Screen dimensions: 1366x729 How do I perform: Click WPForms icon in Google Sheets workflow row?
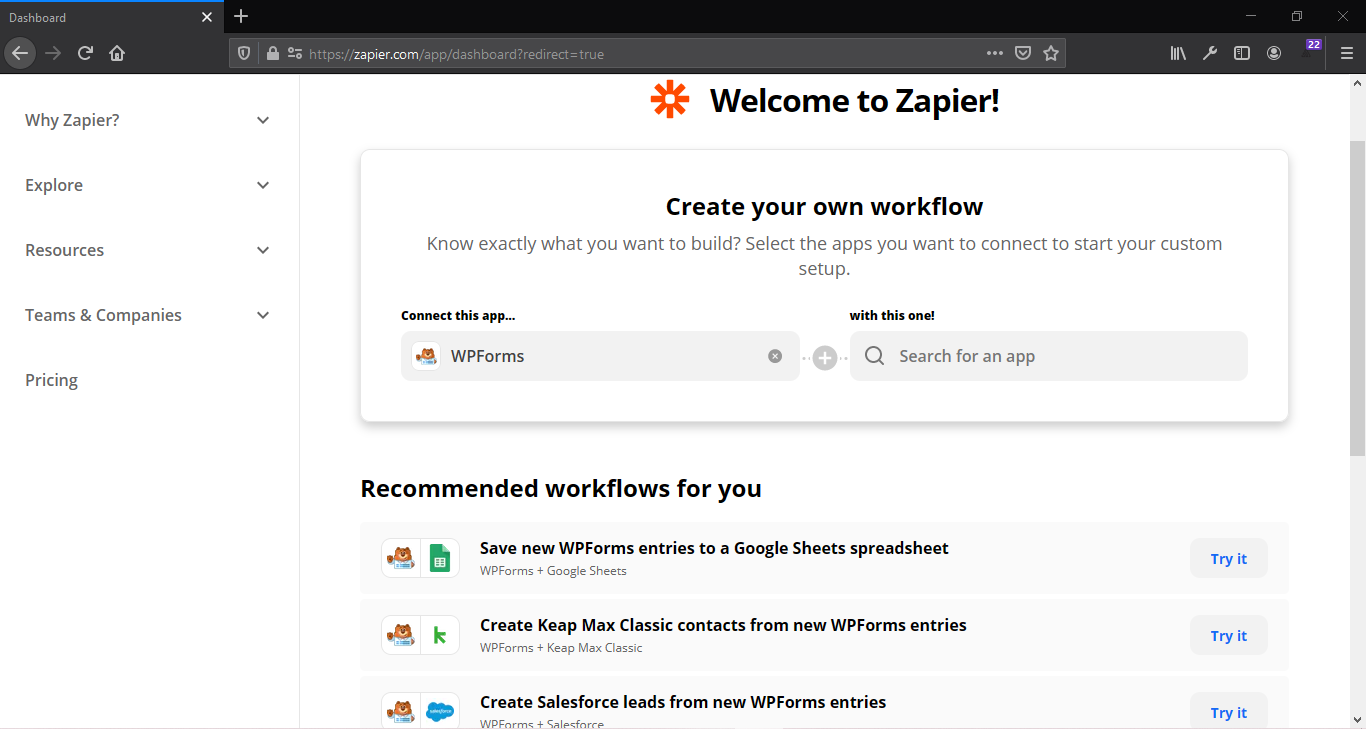click(x=401, y=558)
